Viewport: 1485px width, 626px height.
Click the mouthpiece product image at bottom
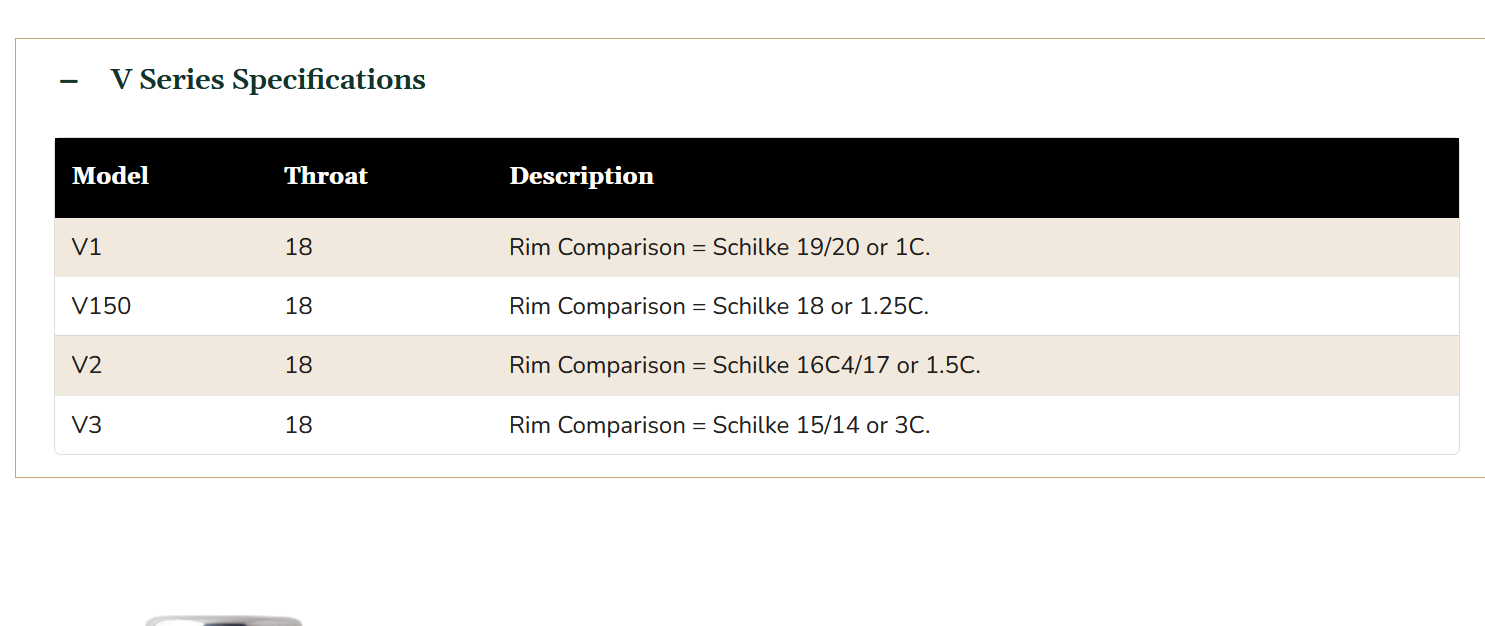(x=224, y=621)
